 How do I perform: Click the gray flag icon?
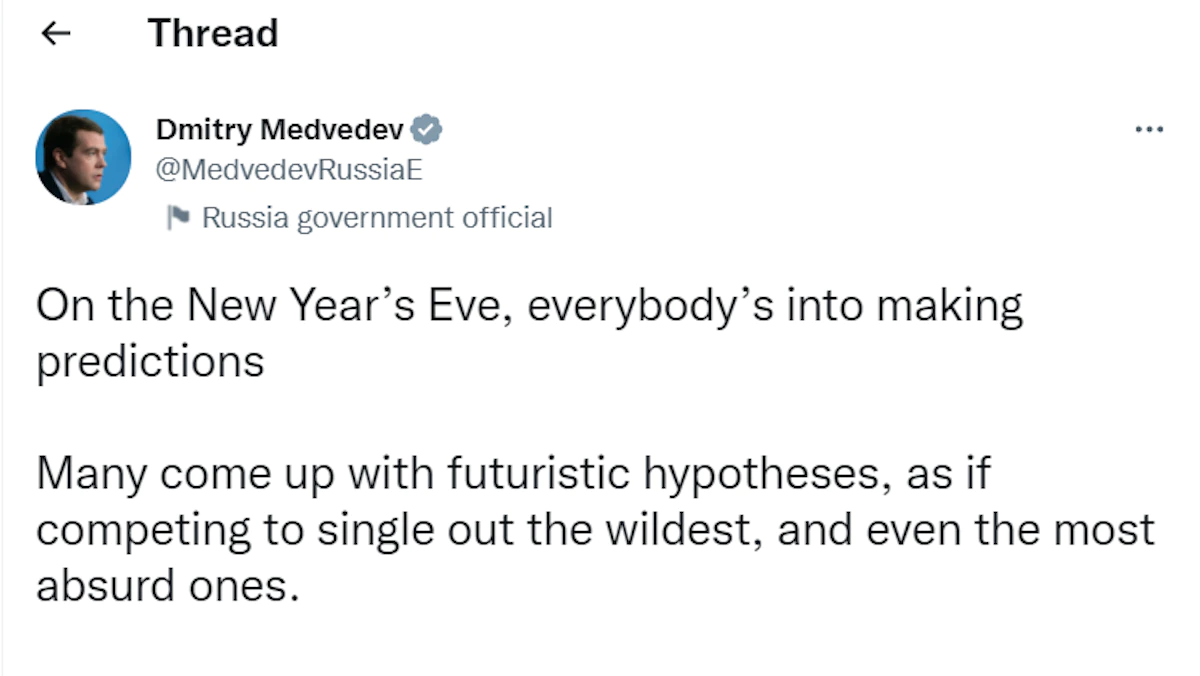pos(178,217)
